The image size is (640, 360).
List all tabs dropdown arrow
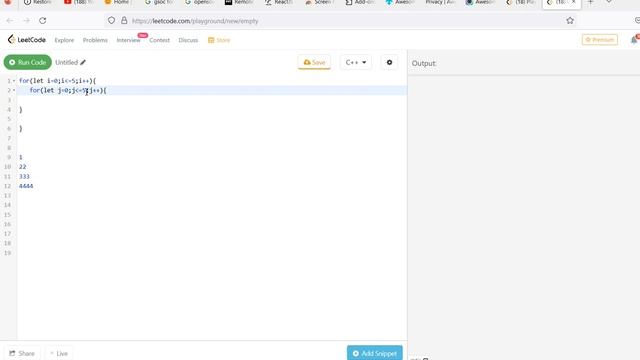[x=609, y=2]
